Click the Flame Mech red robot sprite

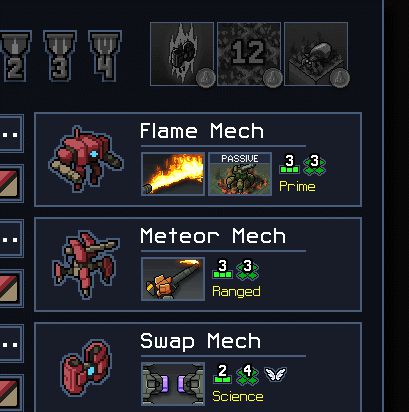coord(86,159)
